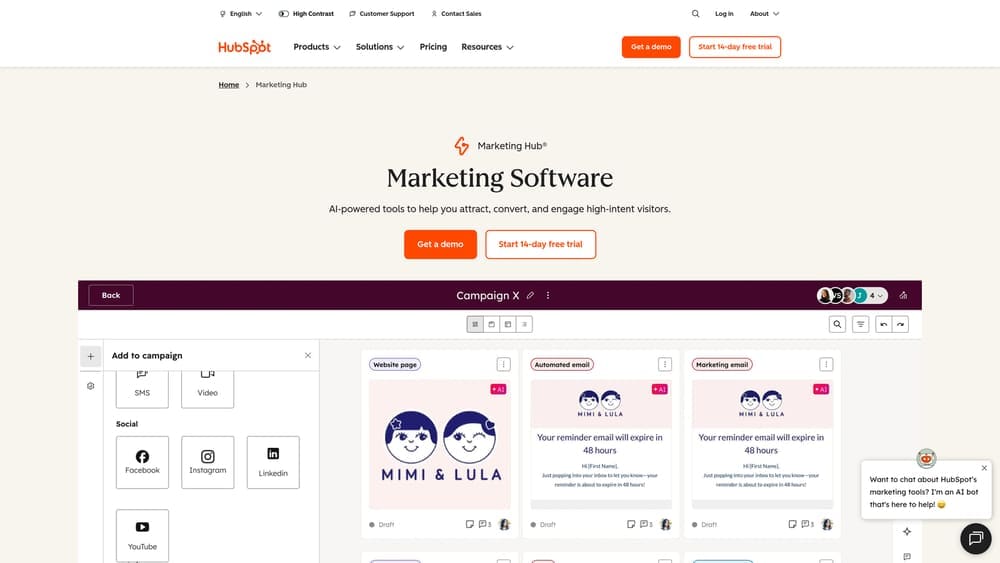The image size is (1000, 563).
Task: Select the board layout view icon
Action: (x=508, y=325)
